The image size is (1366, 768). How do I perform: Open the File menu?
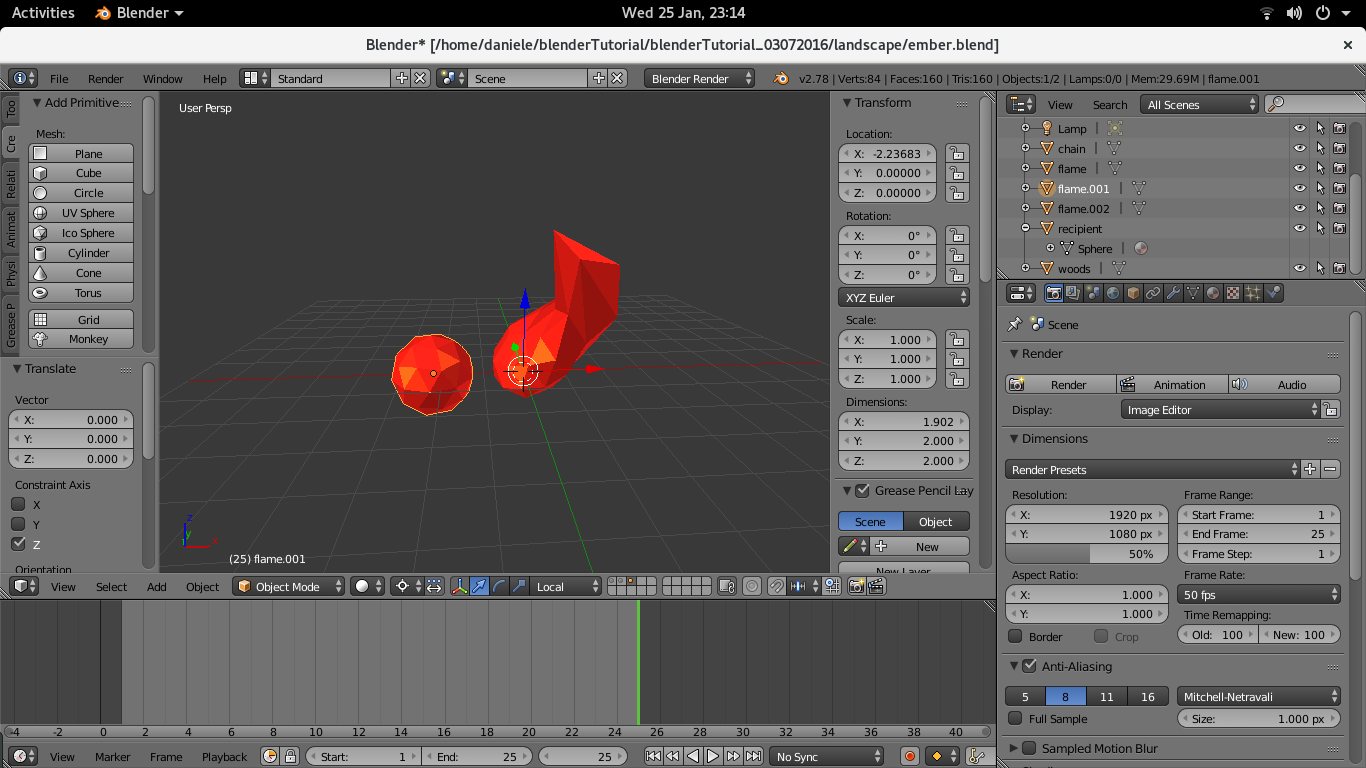tap(59, 78)
